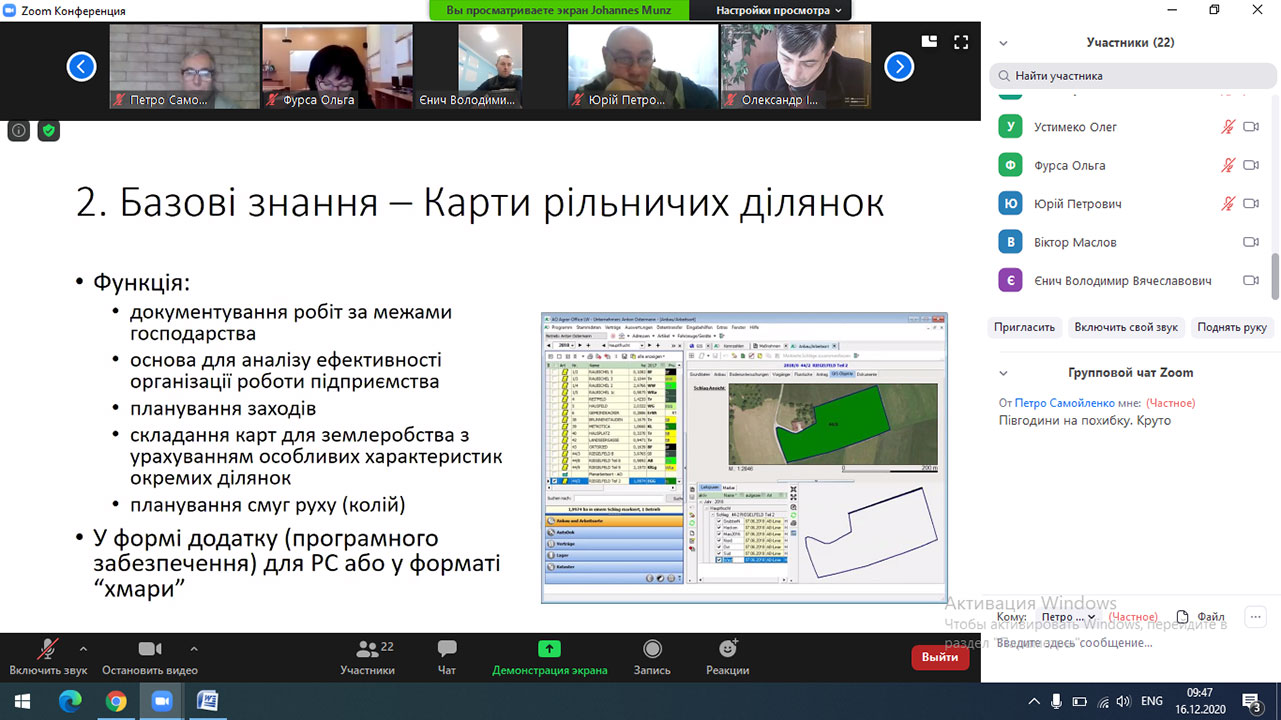Open Реакции reactions menu

(727, 658)
